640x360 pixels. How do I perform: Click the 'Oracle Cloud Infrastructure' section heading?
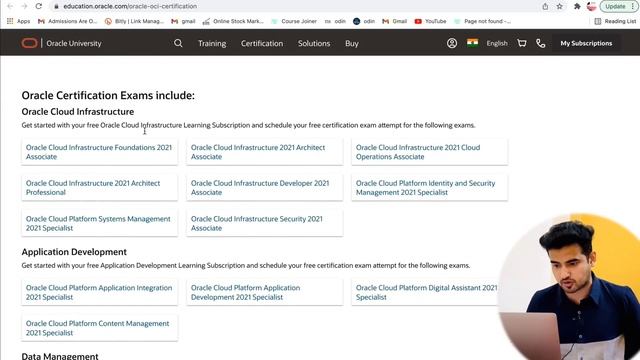tap(78, 111)
